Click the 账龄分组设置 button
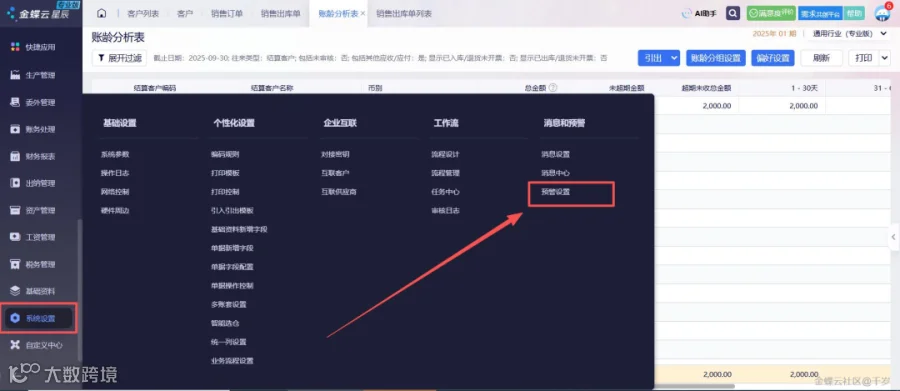900x391 pixels. click(715, 58)
